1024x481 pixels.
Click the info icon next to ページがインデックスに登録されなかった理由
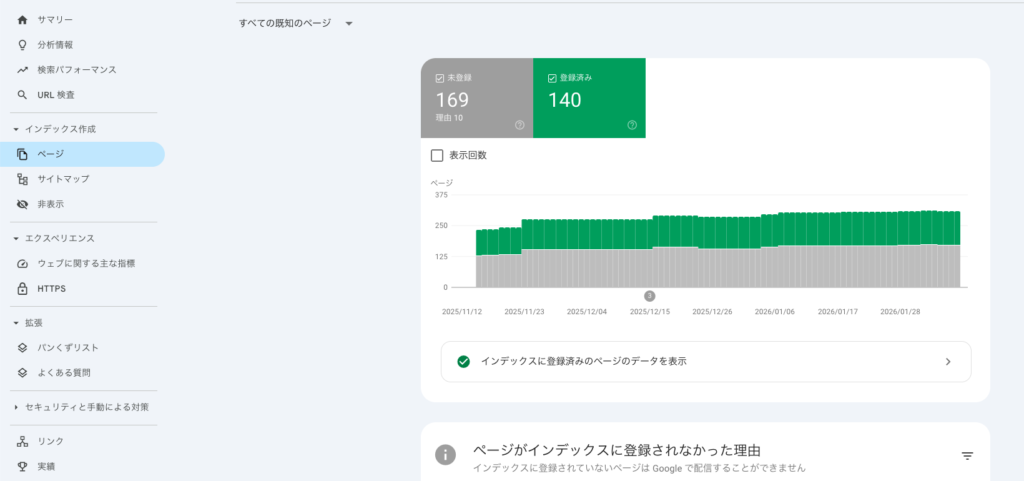(x=445, y=455)
